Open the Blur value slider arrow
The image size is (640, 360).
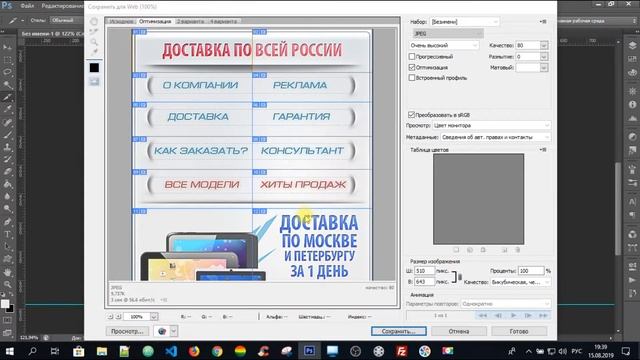[544, 56]
